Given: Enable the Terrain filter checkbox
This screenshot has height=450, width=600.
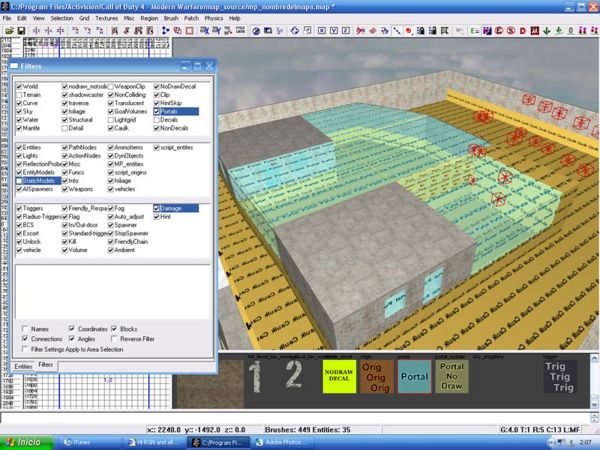Looking at the screenshot, I should 19,95.
